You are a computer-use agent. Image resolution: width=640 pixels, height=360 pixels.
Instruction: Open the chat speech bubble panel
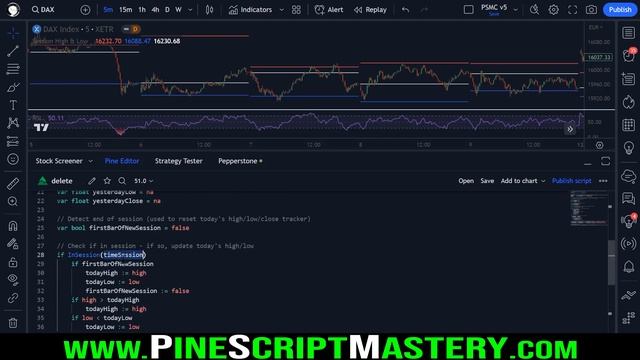pos(629,198)
